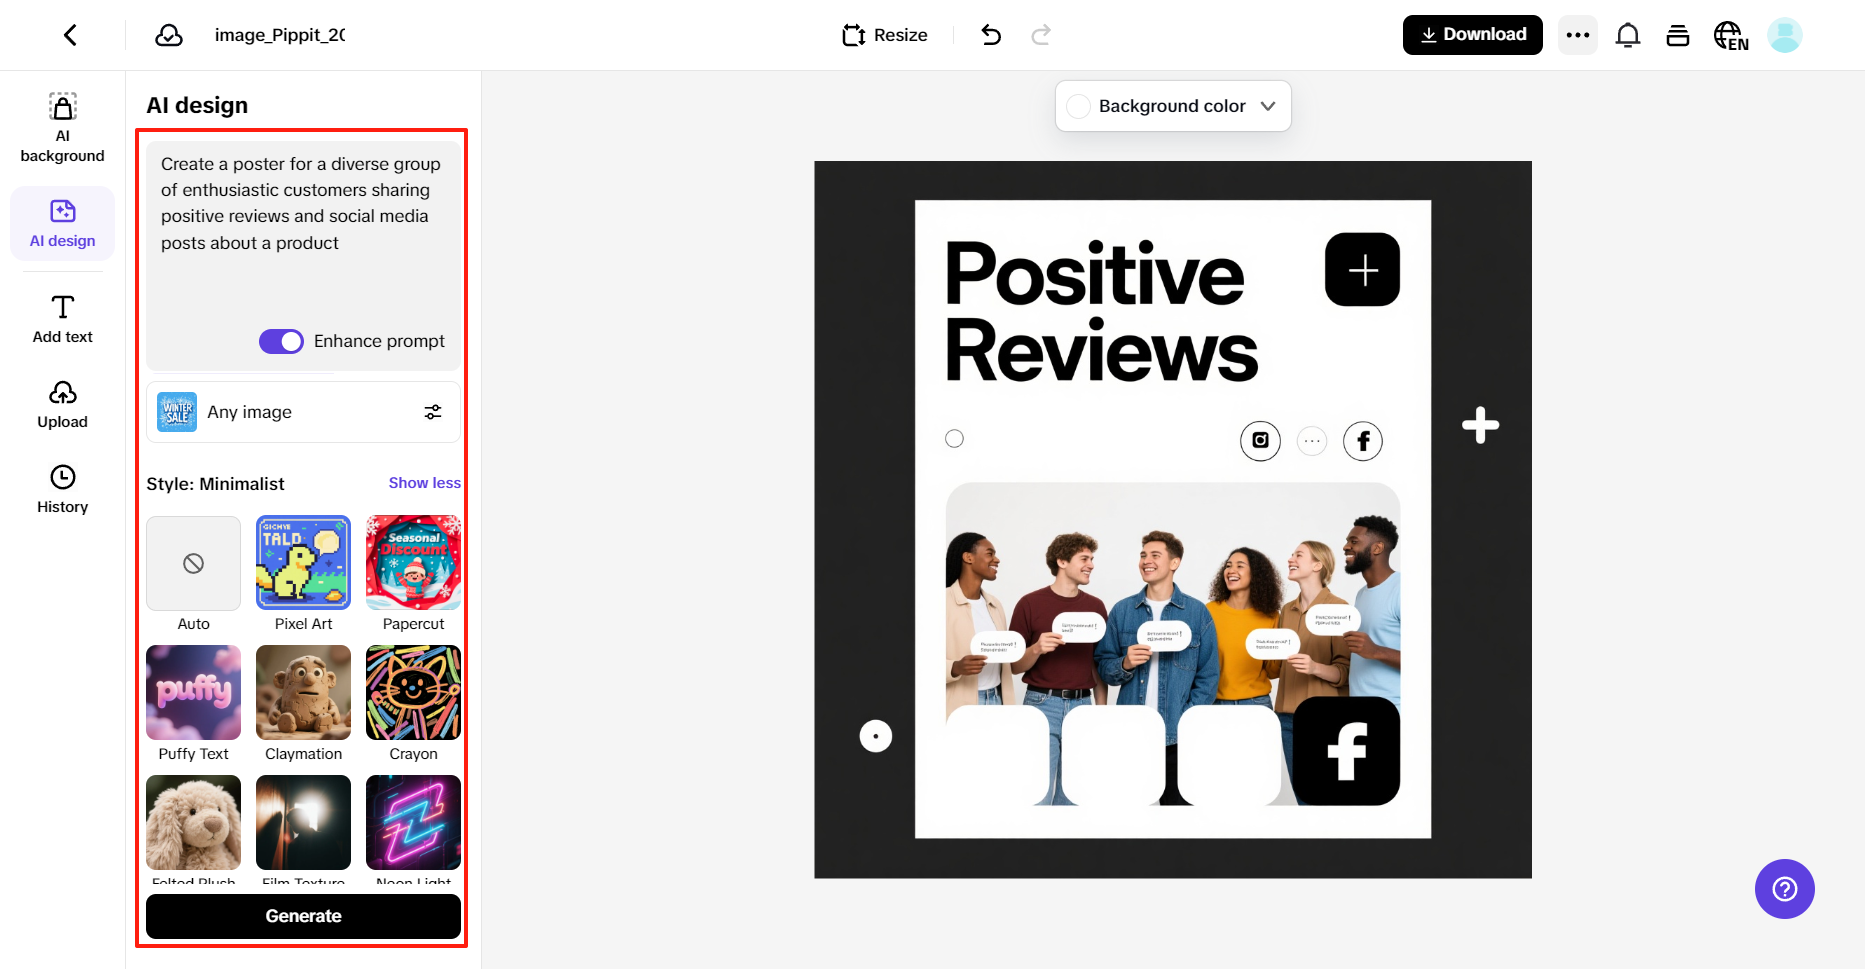The image size is (1865, 969).
Task: Click the Background color swatch circle
Action: [x=1079, y=106]
